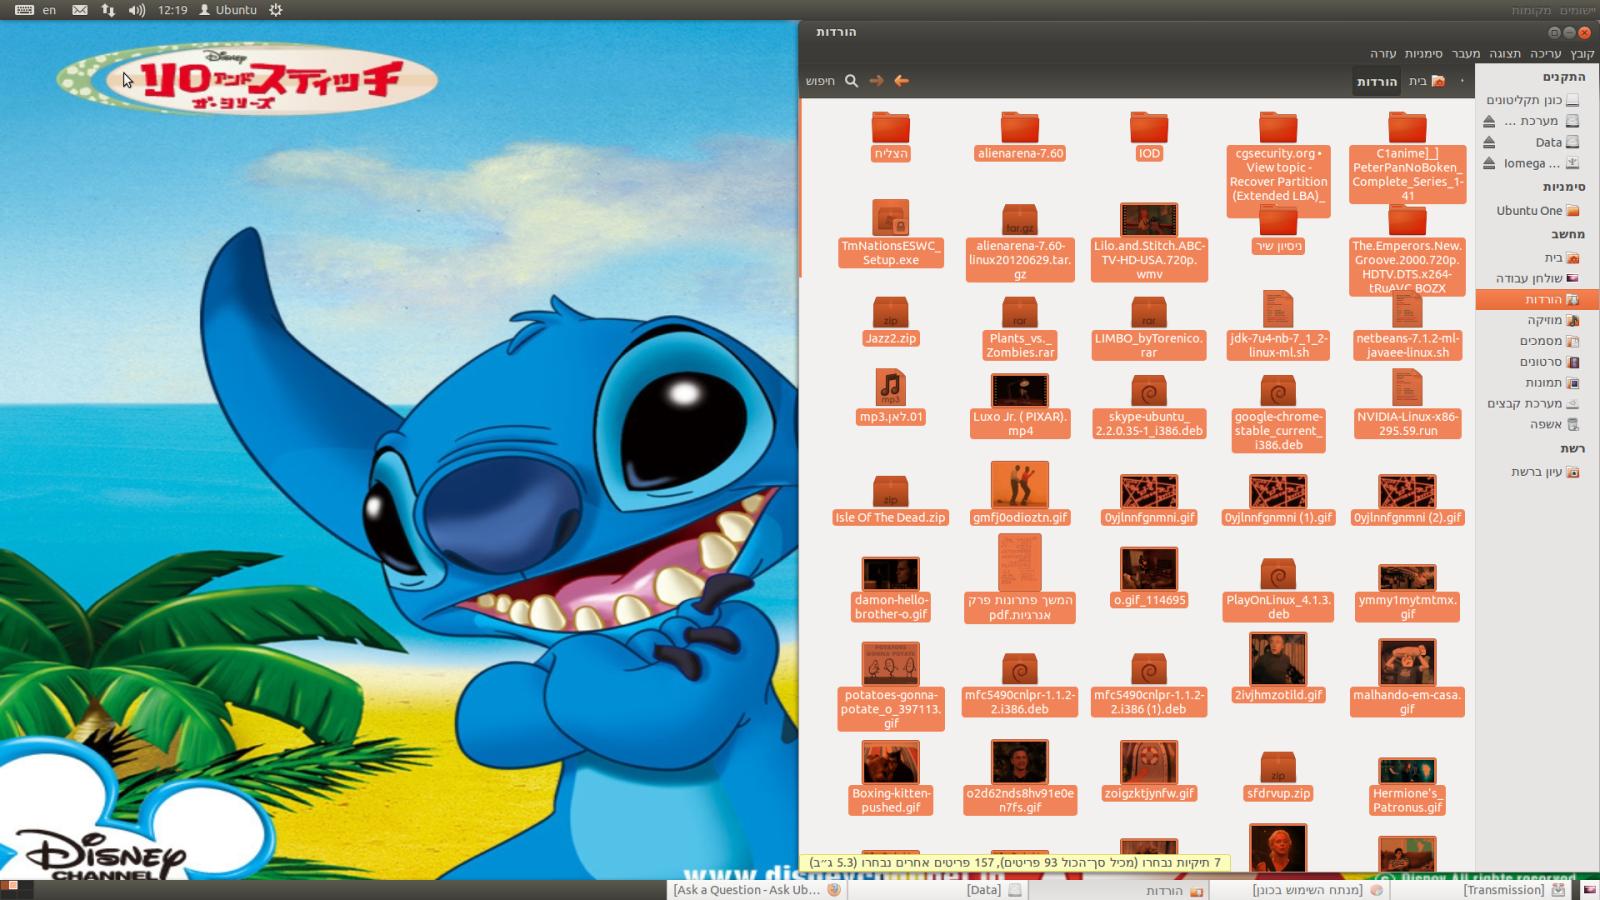1600x900 pixels.
Task: Select netbeans-7.1.2 javaee-linux.sh script icon
Action: (1407, 309)
